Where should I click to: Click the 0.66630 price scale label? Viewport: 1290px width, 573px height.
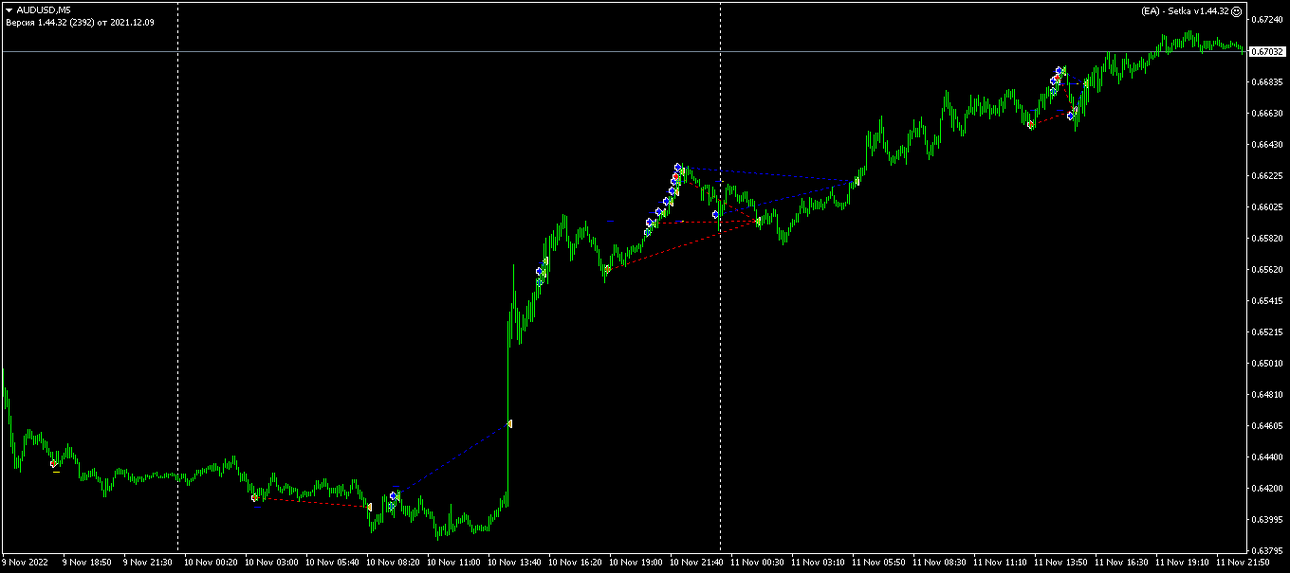click(x=1267, y=113)
